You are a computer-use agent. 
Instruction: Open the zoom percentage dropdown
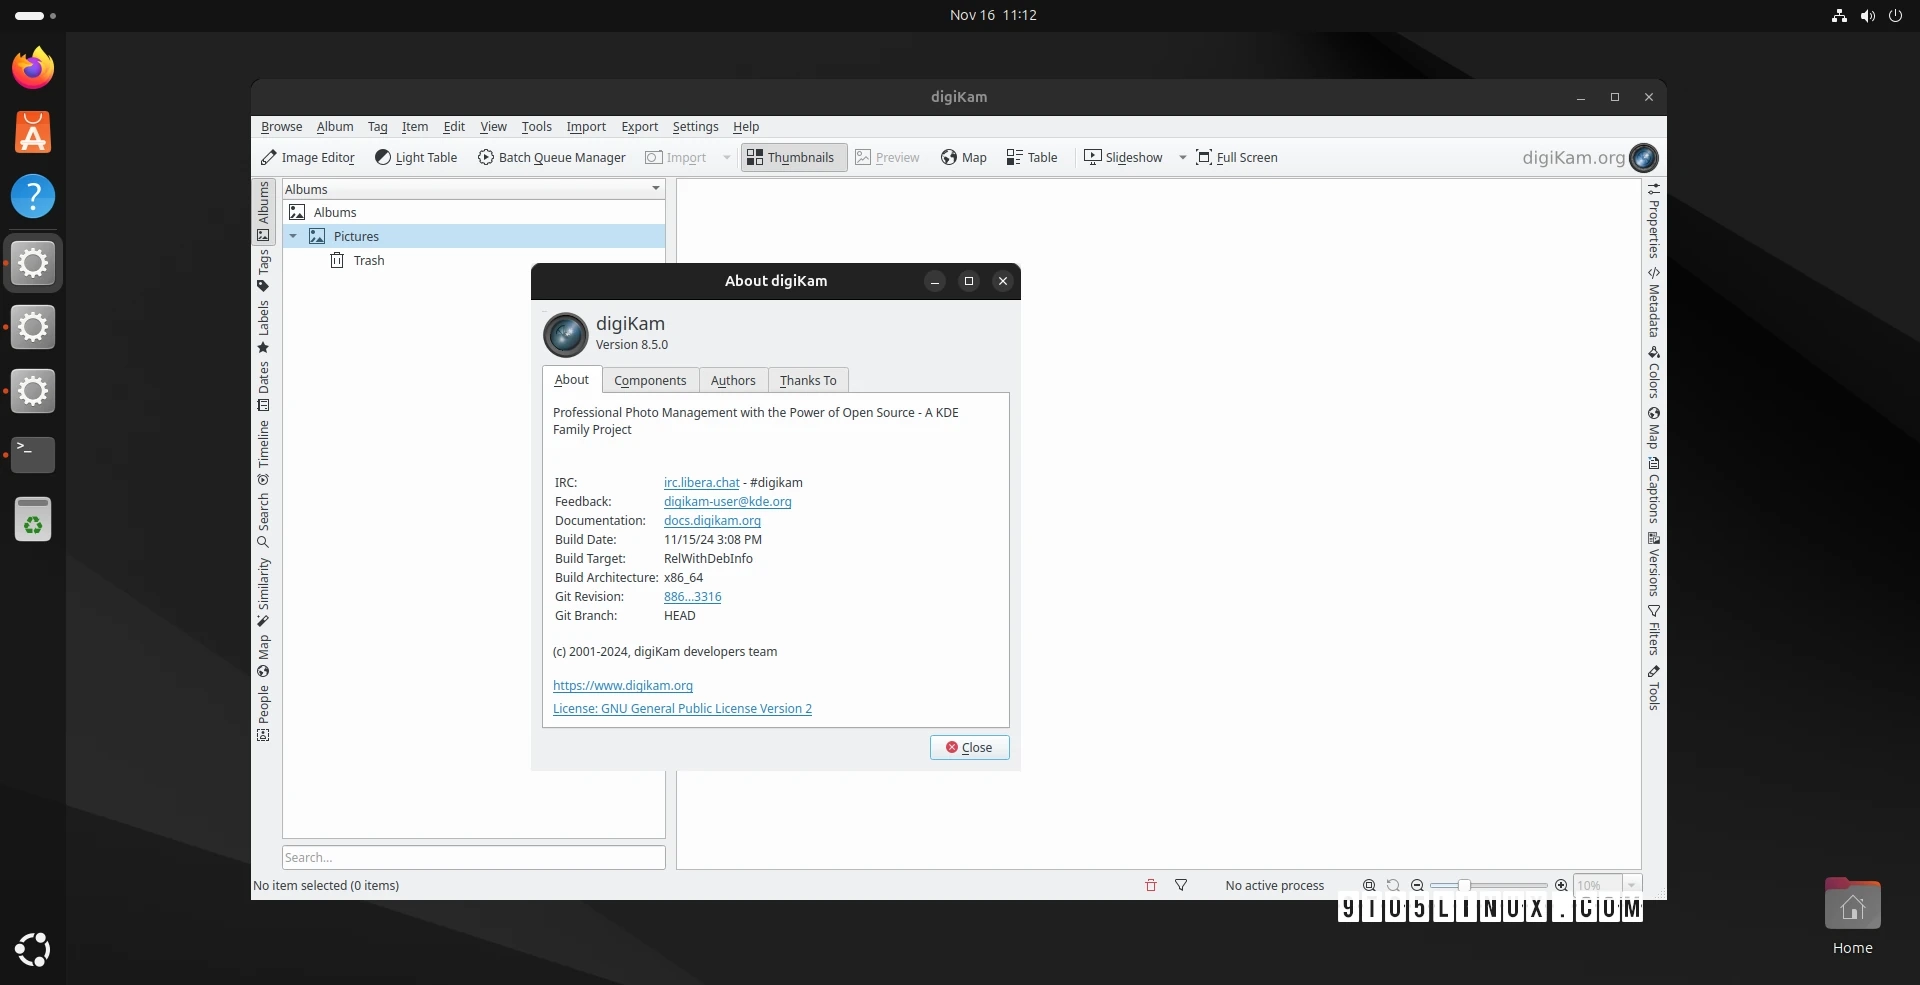(x=1632, y=885)
